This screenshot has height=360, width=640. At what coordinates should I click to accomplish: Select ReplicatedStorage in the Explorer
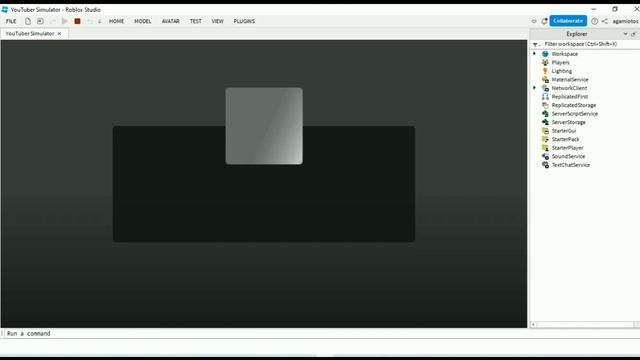(573, 105)
